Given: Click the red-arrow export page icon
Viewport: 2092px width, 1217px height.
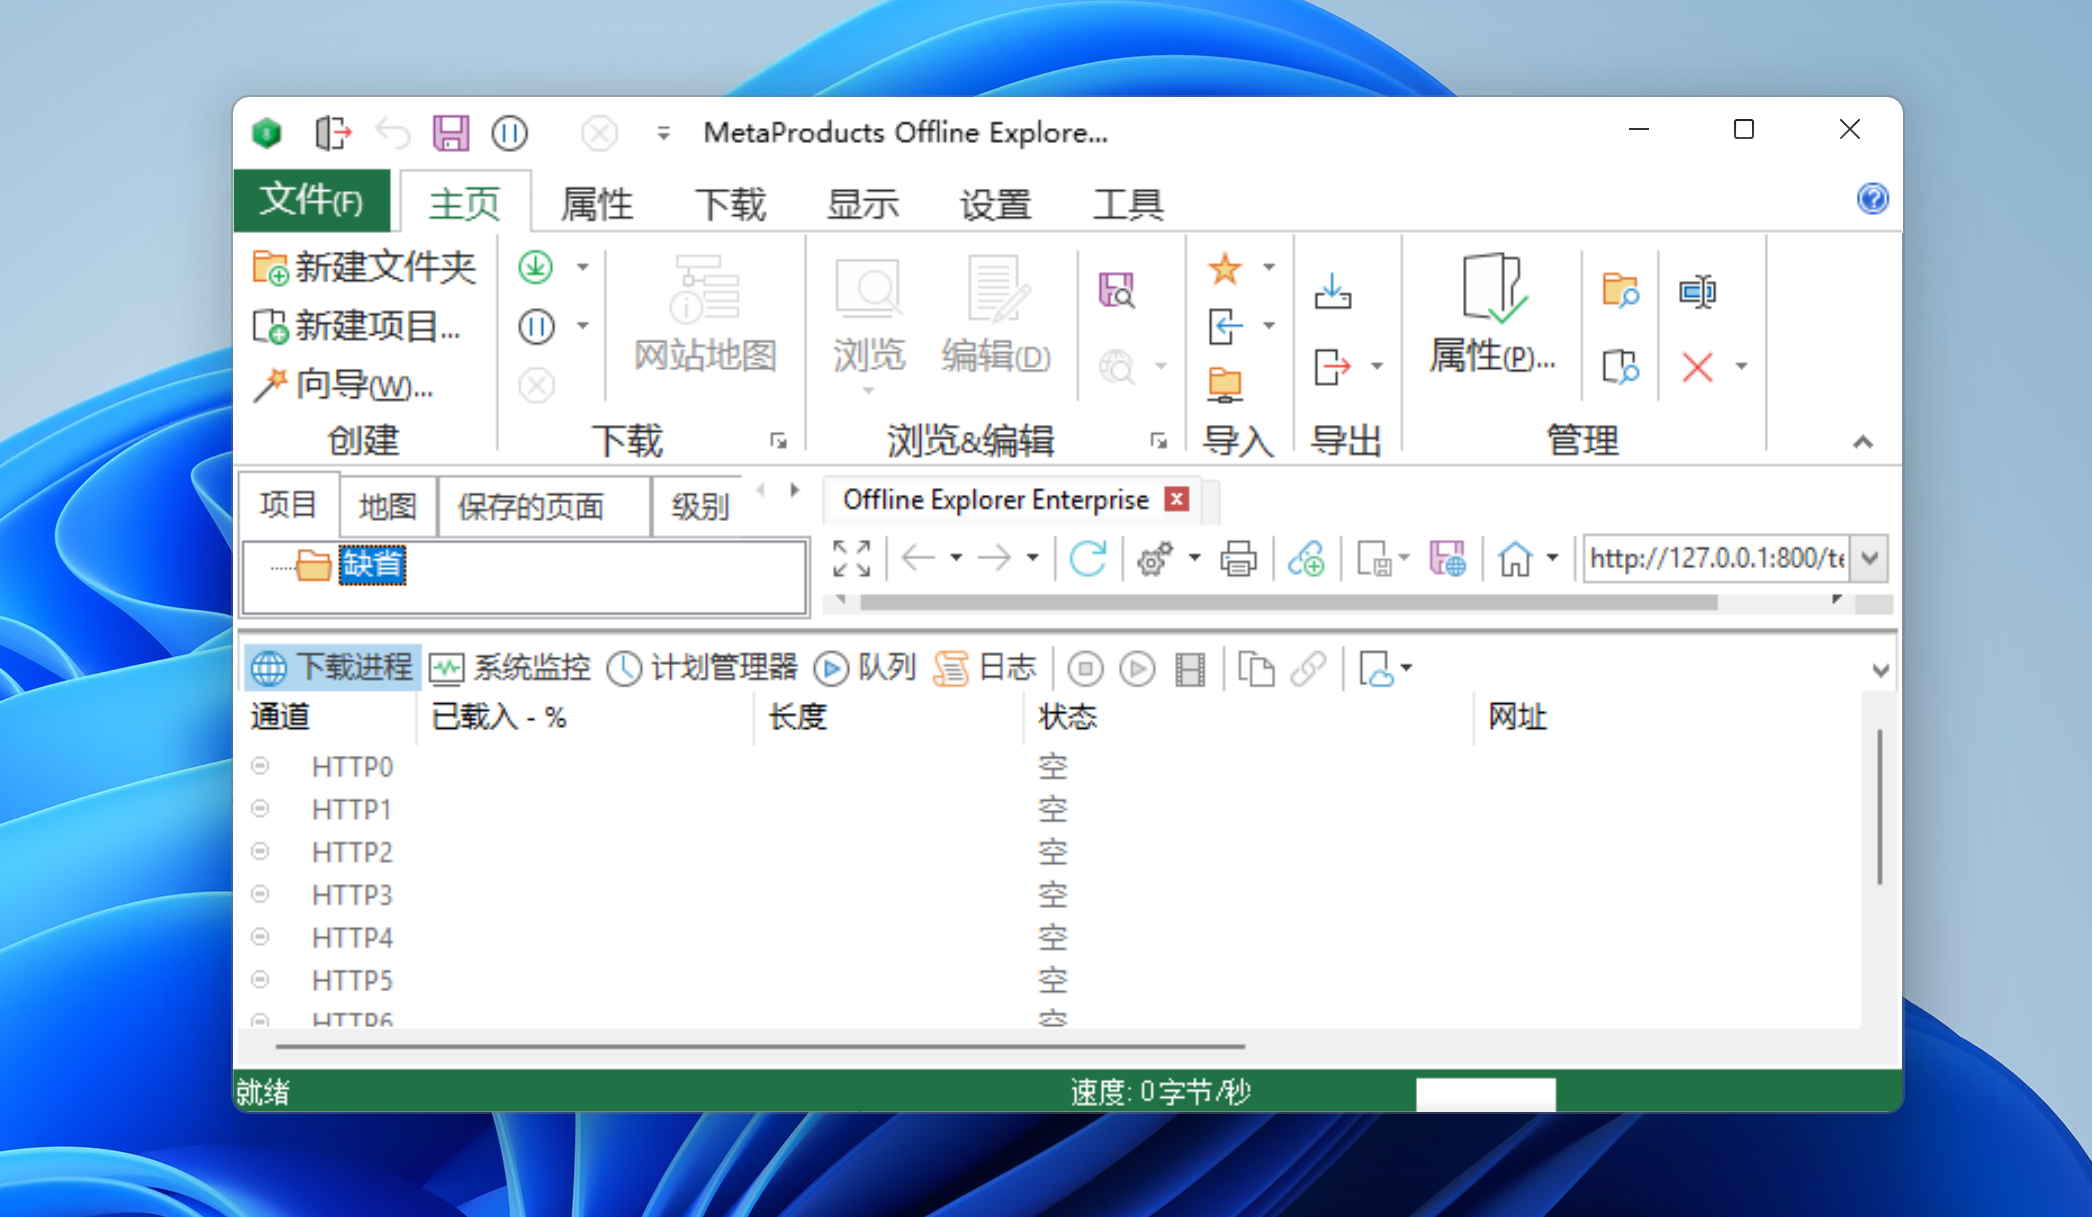Looking at the screenshot, I should (1332, 366).
